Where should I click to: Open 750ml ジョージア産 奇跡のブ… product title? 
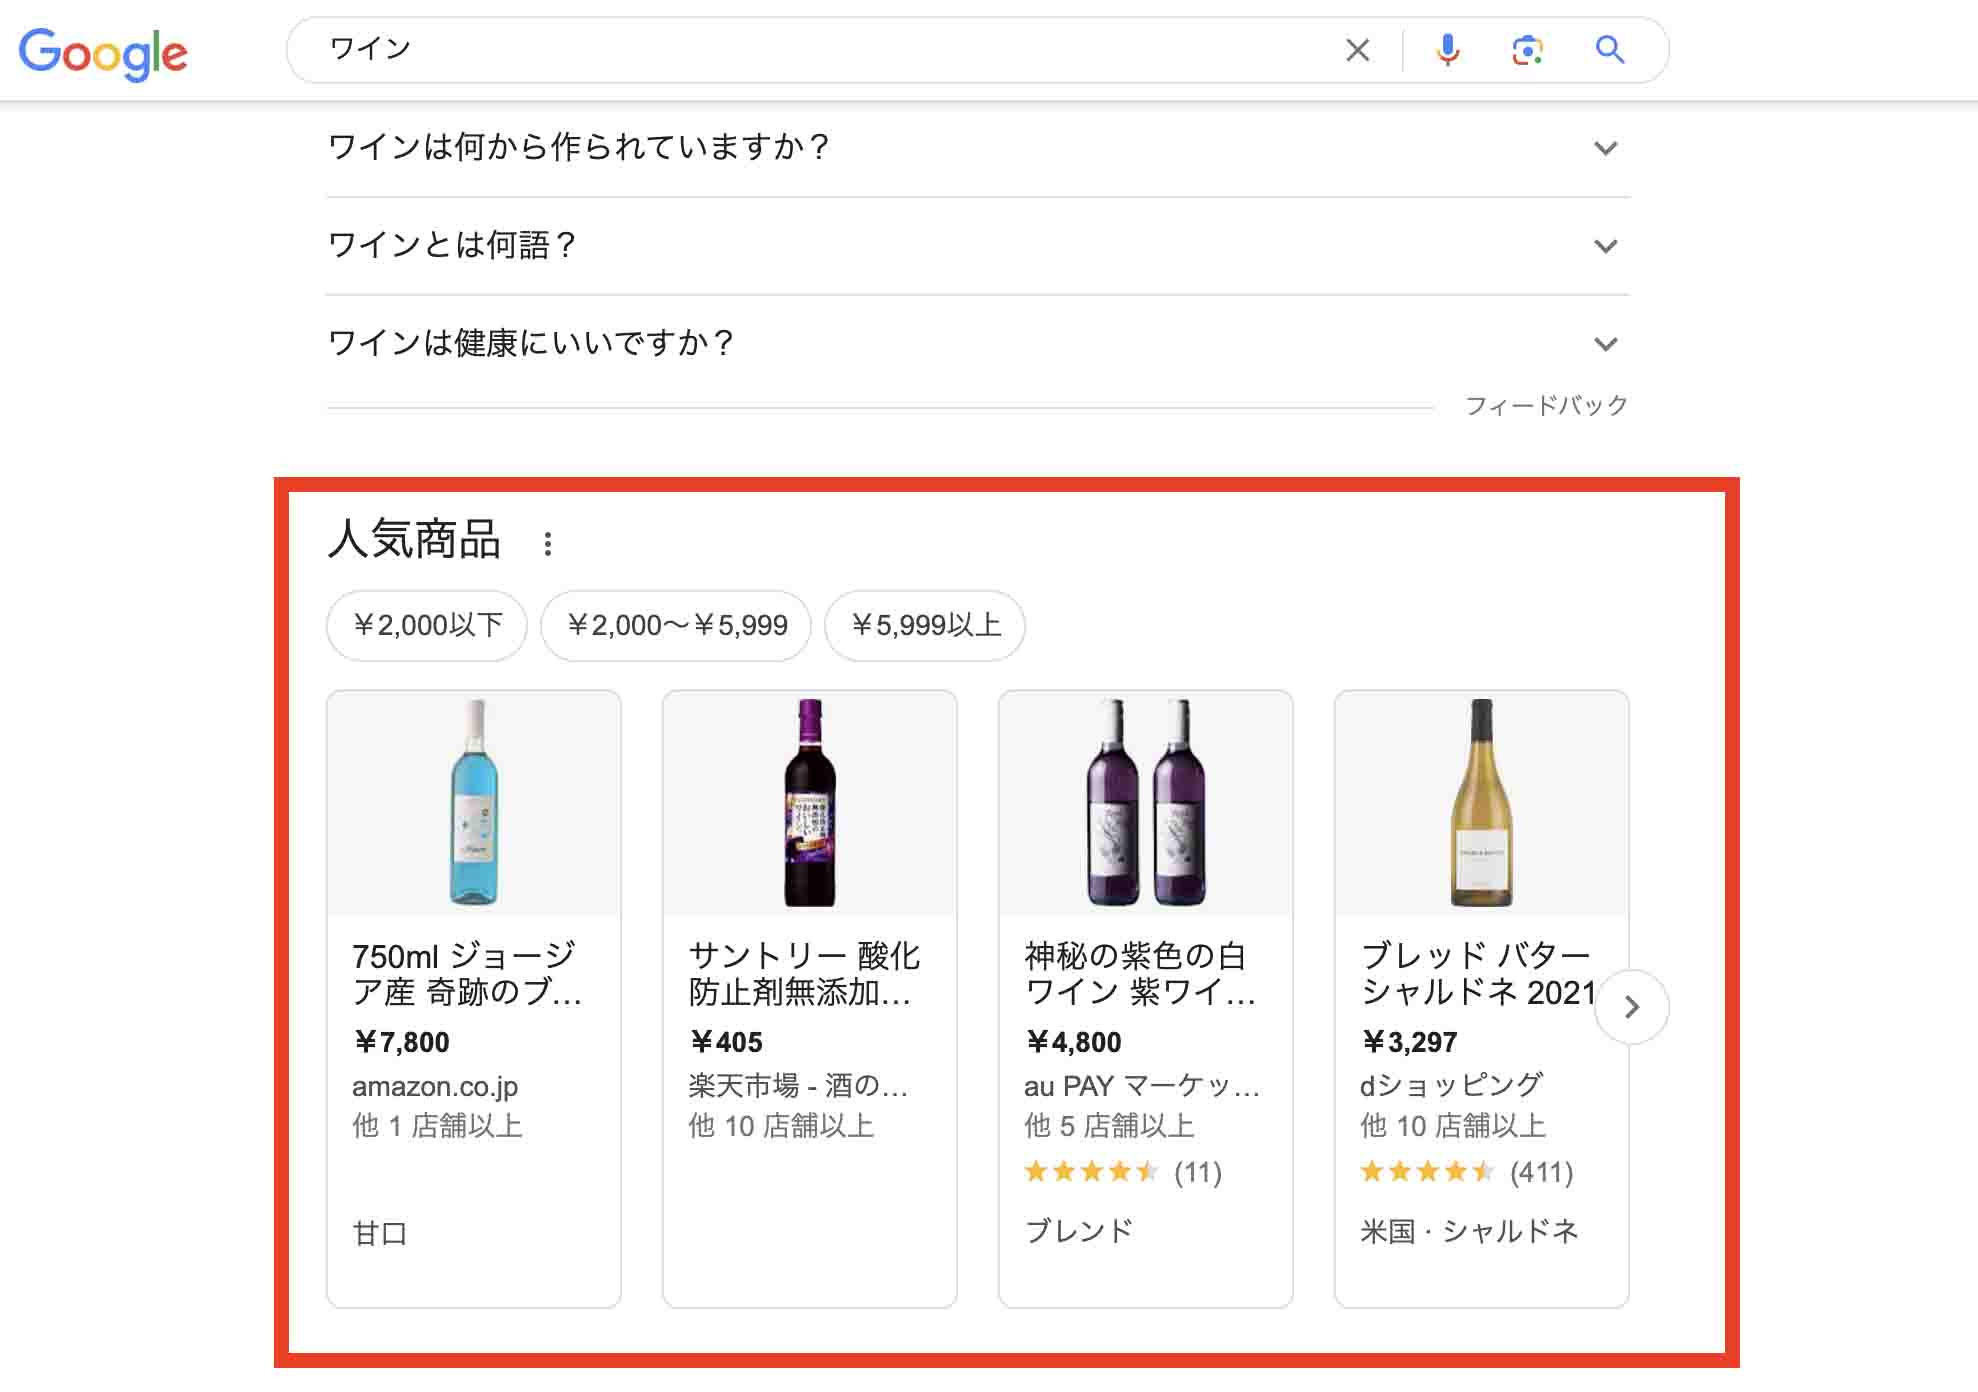pyautogui.click(x=467, y=973)
